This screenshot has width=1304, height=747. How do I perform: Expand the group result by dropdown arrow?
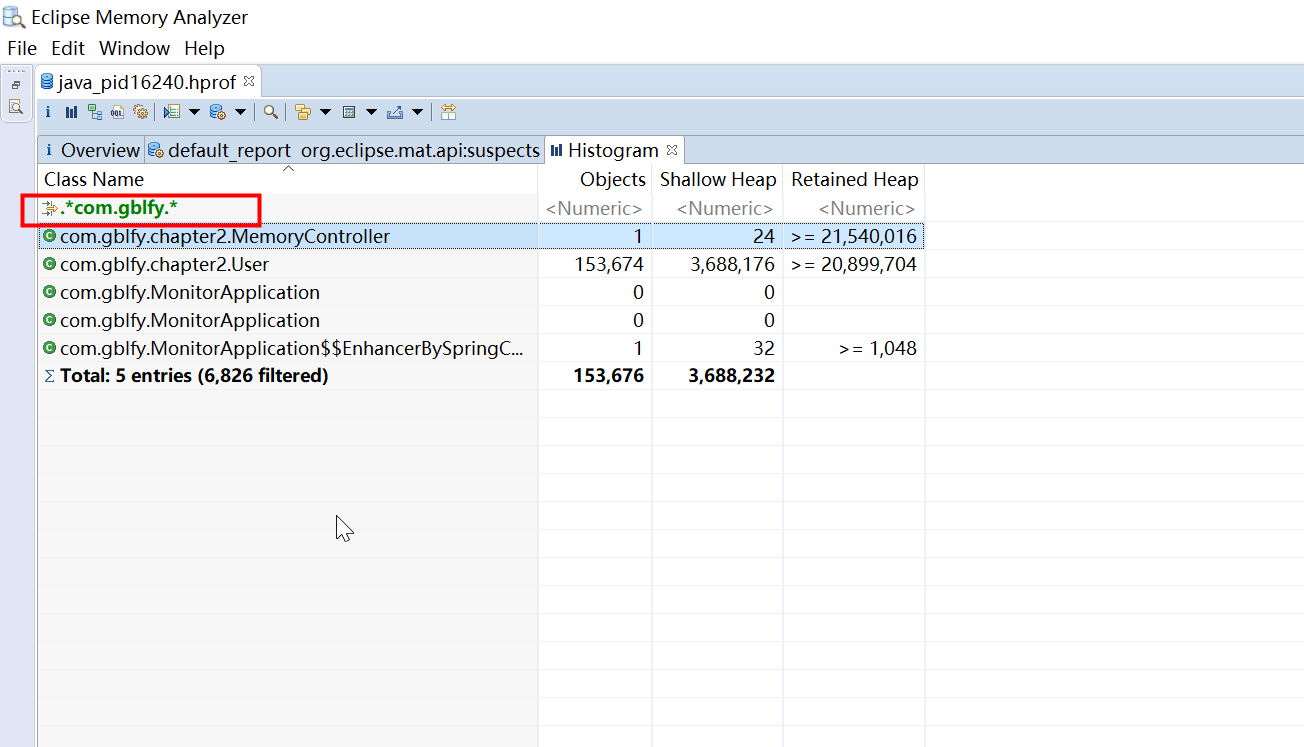(325, 112)
